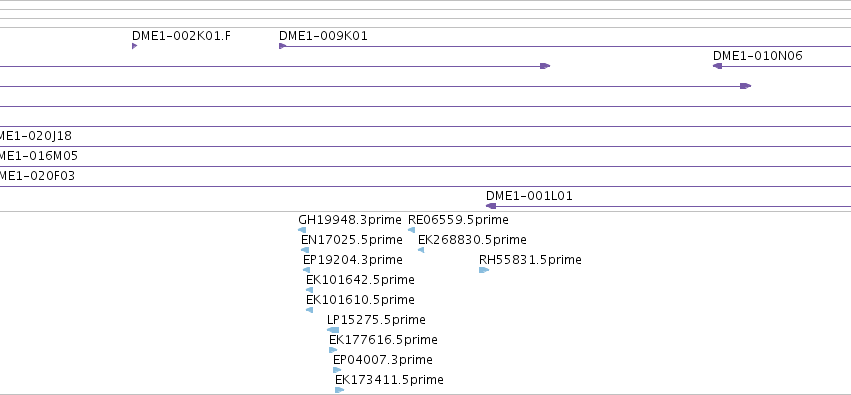
Task: Select the LP15275.5prime feature glyph
Action: 333,330
